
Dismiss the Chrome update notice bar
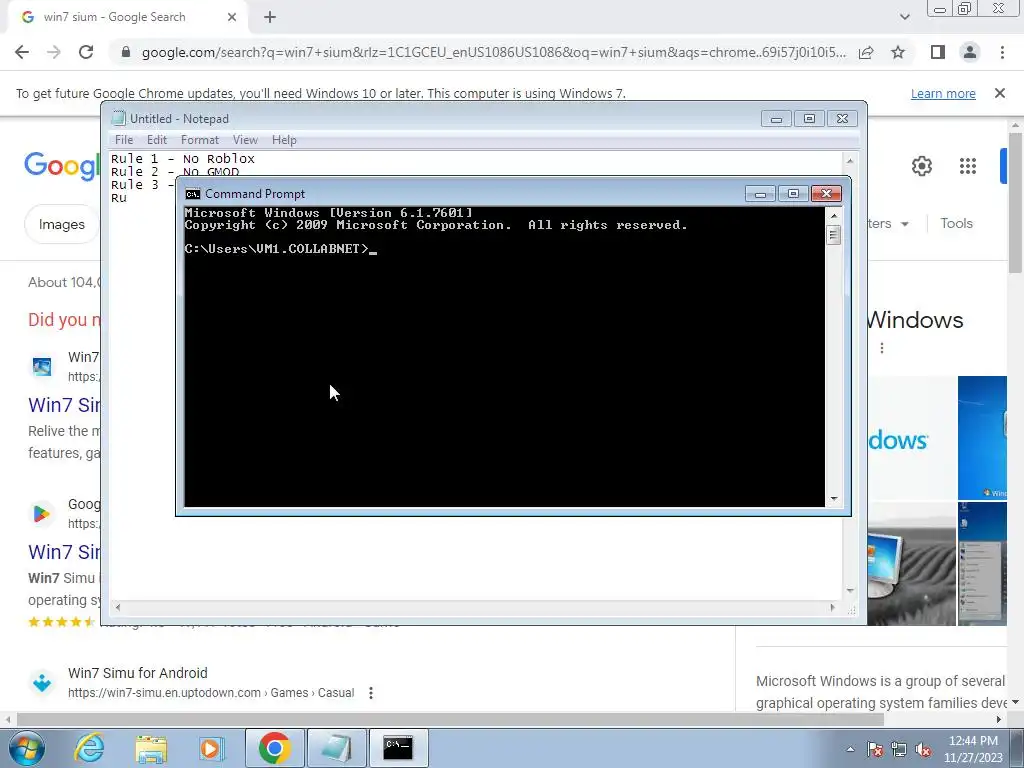1000,93
